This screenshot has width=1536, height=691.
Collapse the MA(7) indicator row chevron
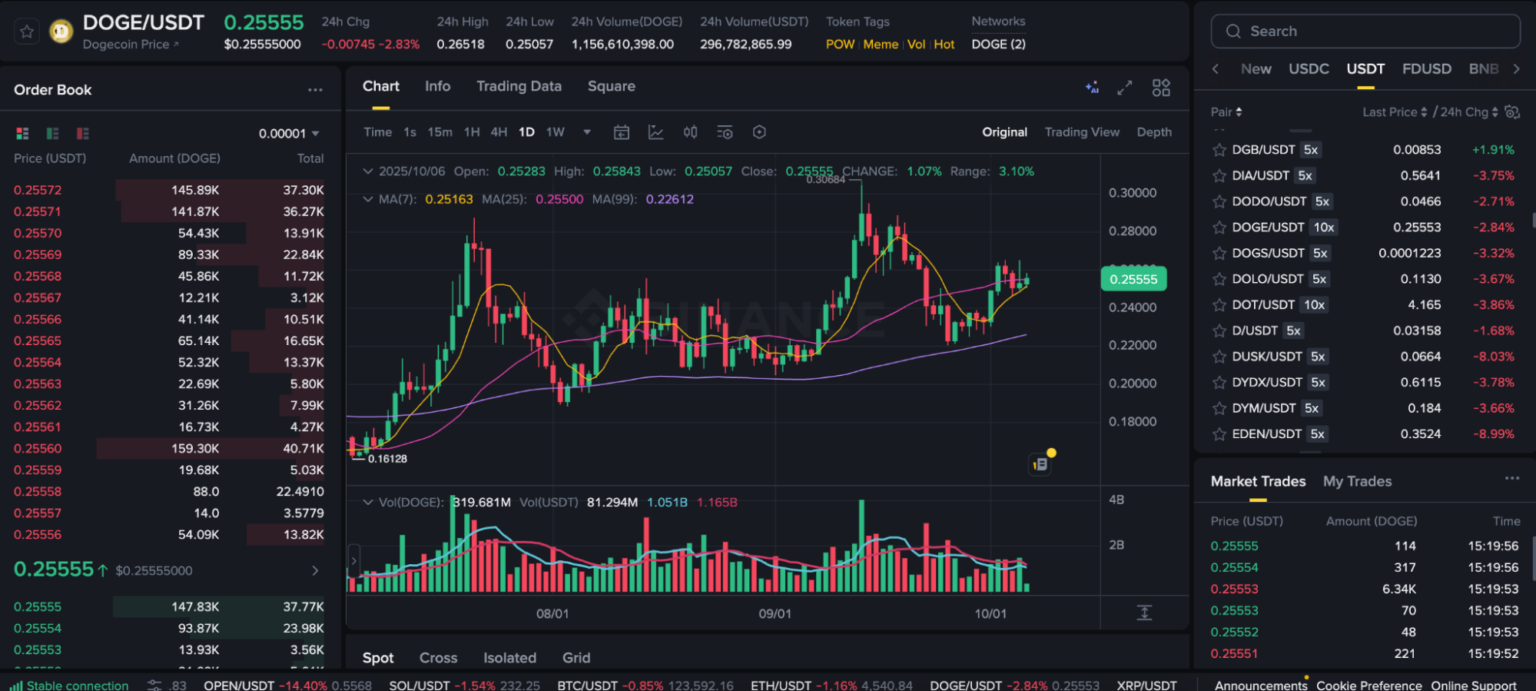pyautogui.click(x=367, y=199)
